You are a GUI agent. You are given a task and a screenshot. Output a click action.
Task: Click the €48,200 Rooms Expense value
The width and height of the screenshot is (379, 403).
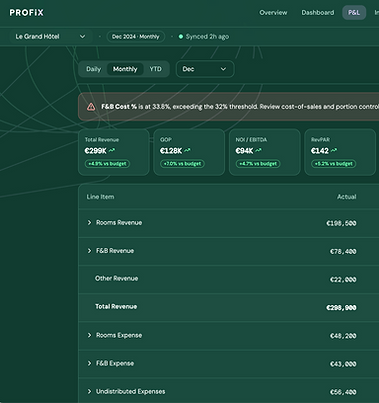pyautogui.click(x=343, y=336)
